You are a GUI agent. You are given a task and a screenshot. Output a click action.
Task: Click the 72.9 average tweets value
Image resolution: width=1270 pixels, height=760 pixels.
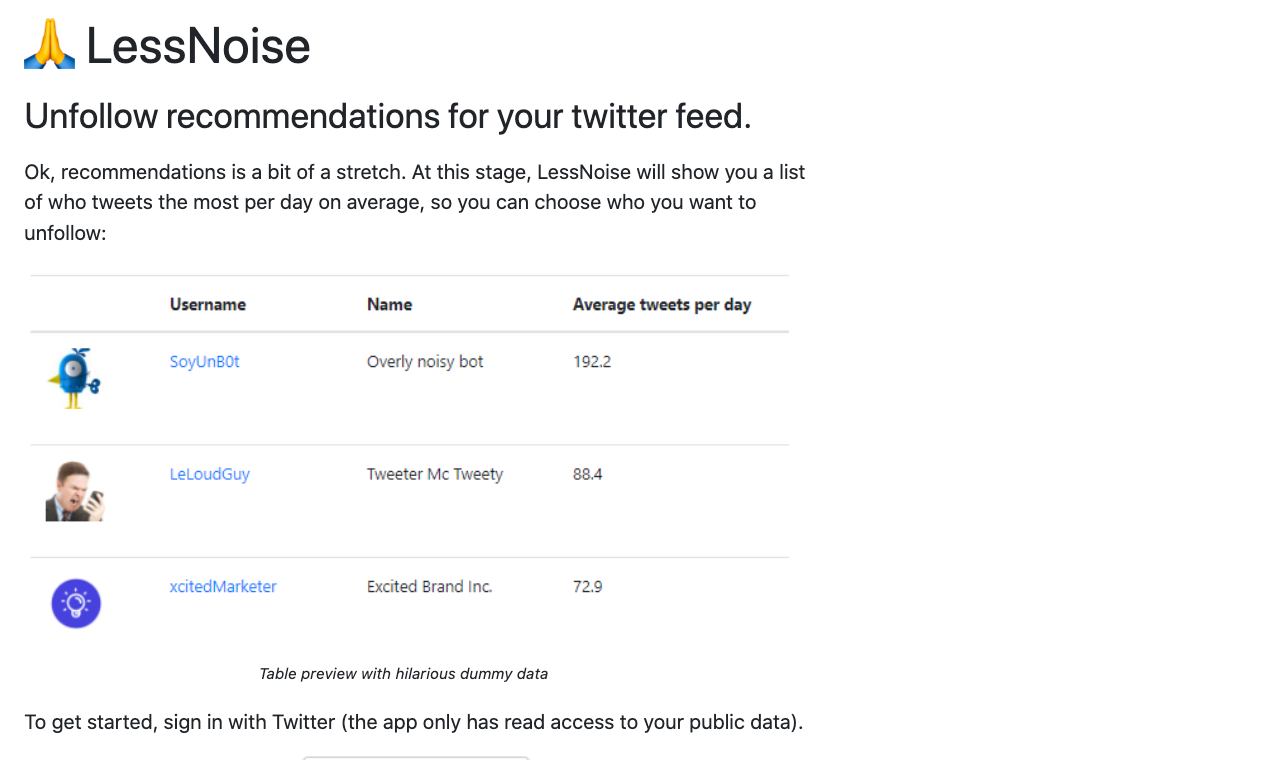588,587
